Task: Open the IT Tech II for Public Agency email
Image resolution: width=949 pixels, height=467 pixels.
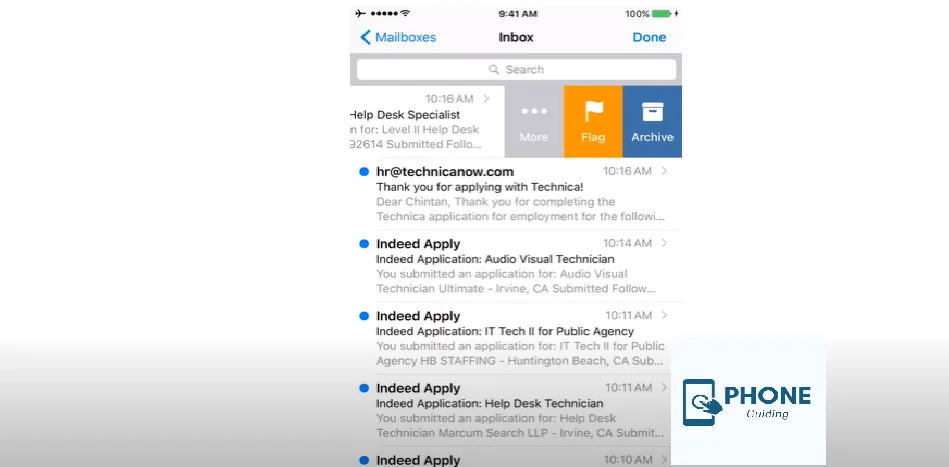Action: [x=516, y=338]
